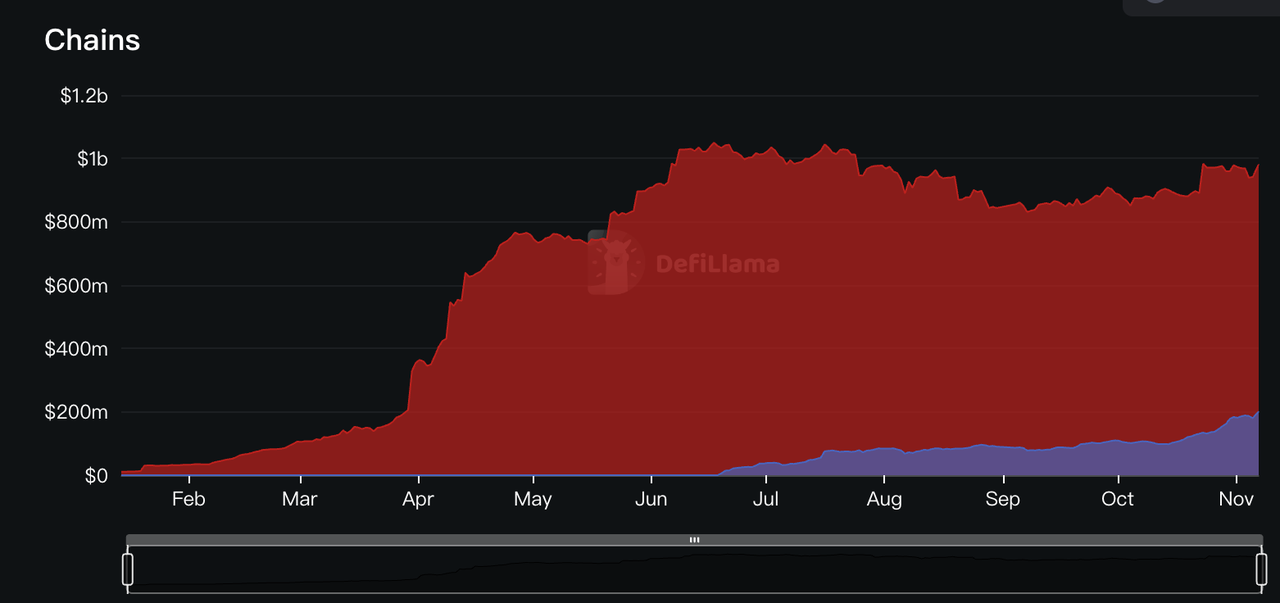This screenshot has width=1280, height=603.
Task: Click the $0 y-axis label
Action: (96, 475)
